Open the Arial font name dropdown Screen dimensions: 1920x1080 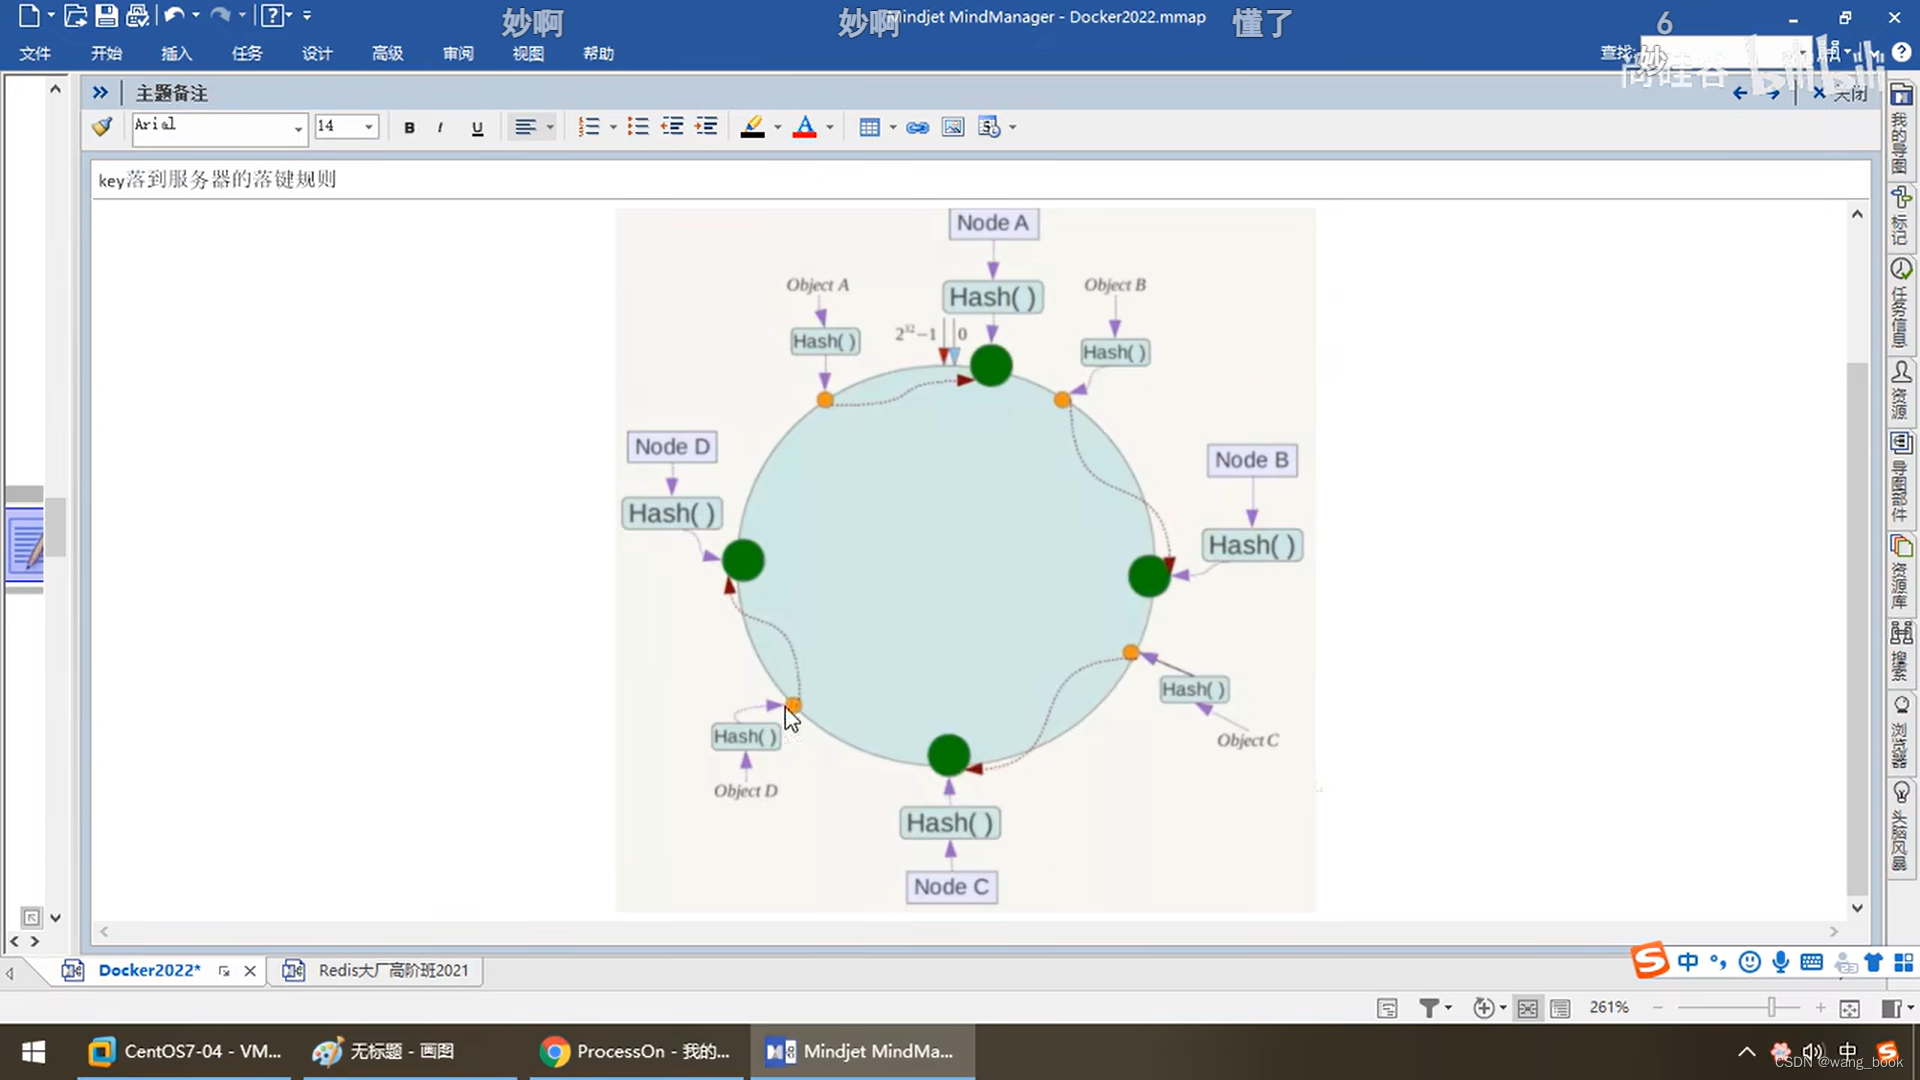(298, 127)
